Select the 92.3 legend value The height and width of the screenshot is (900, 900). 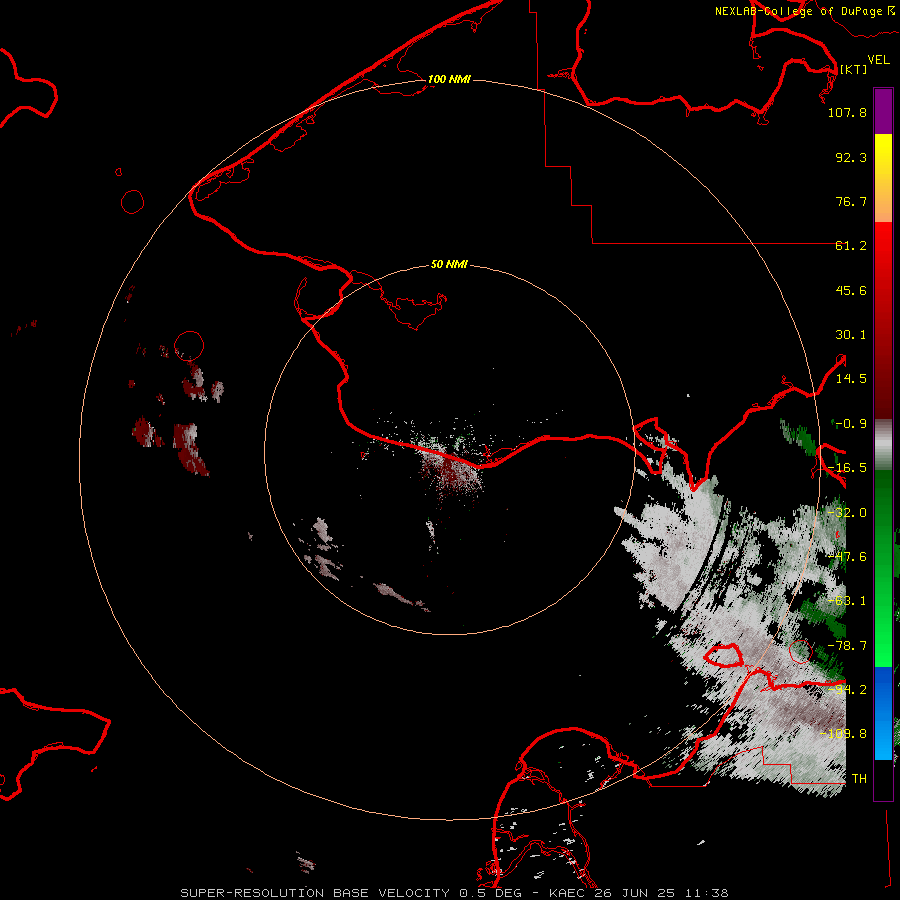click(851, 157)
